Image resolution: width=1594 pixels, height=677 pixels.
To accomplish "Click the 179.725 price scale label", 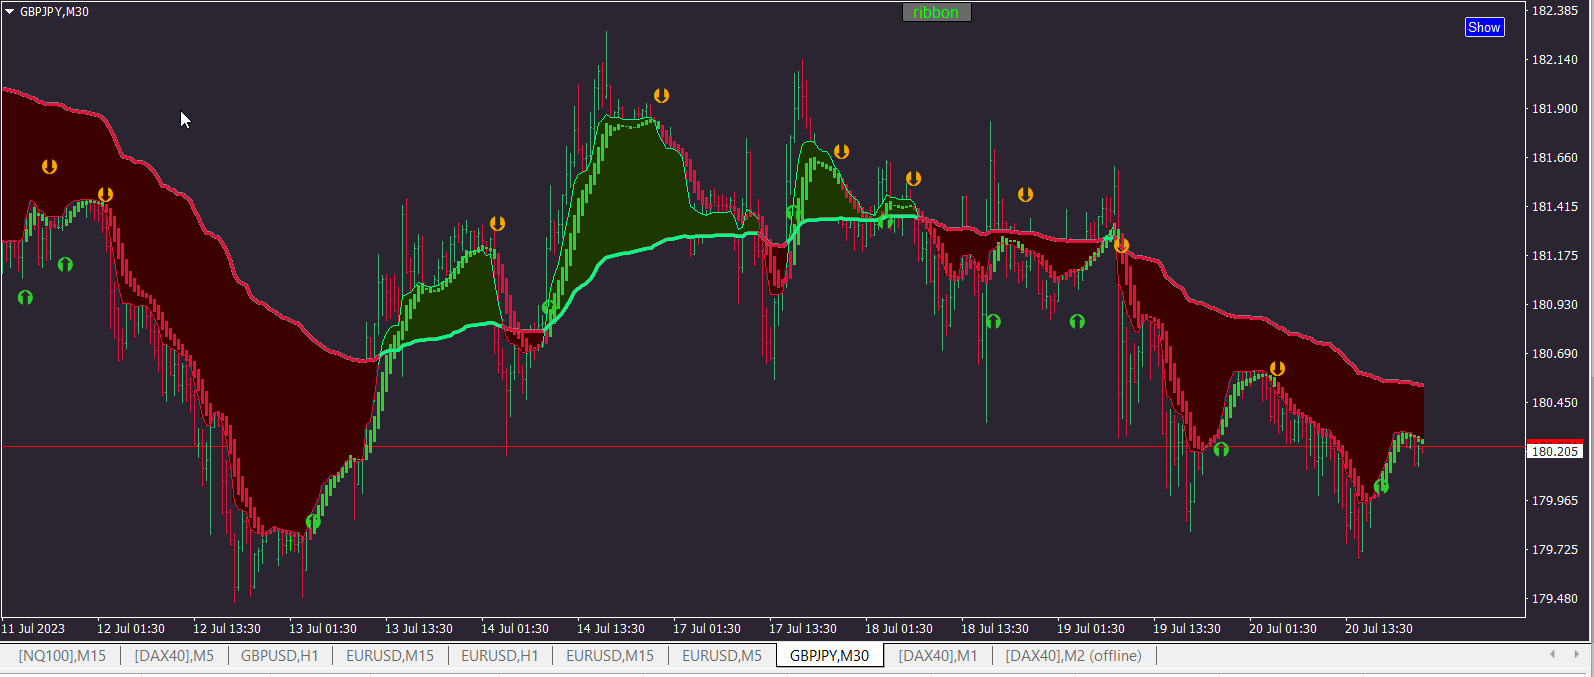I will [1555, 550].
